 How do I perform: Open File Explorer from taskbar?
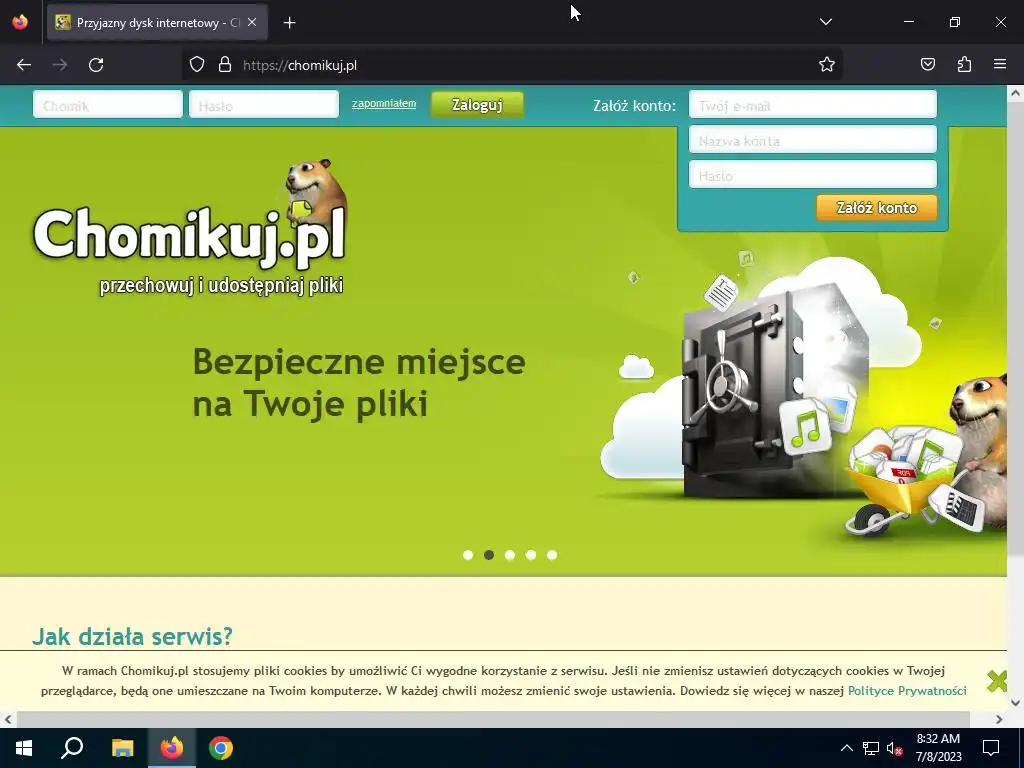[122, 748]
